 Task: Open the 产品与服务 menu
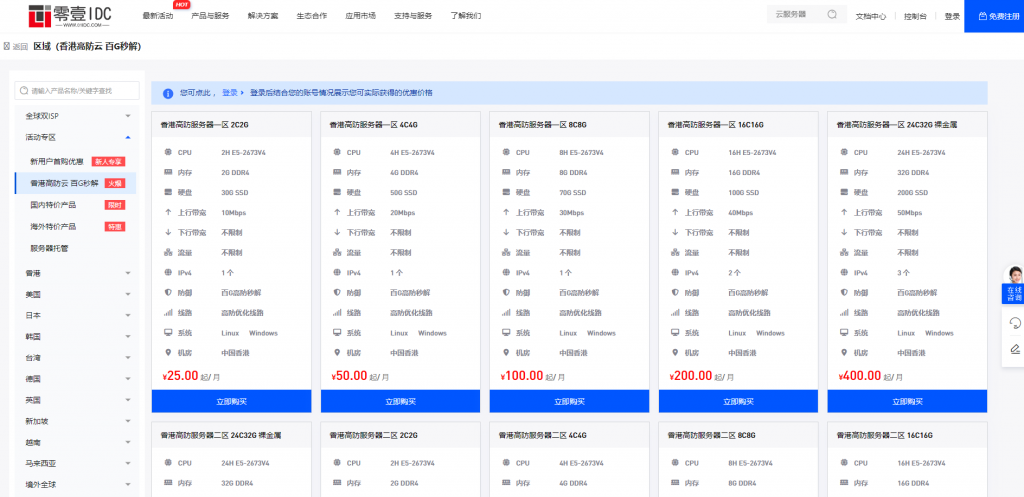[210, 16]
